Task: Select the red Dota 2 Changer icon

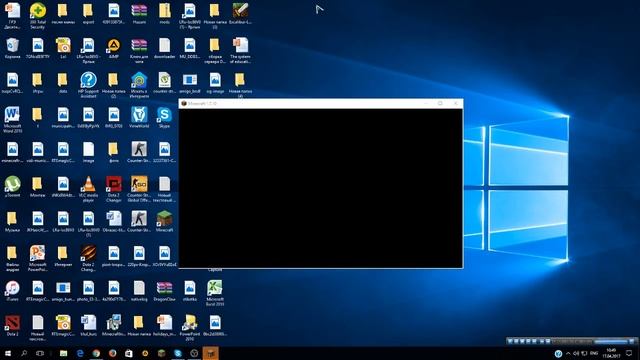Action: pyautogui.click(x=113, y=189)
